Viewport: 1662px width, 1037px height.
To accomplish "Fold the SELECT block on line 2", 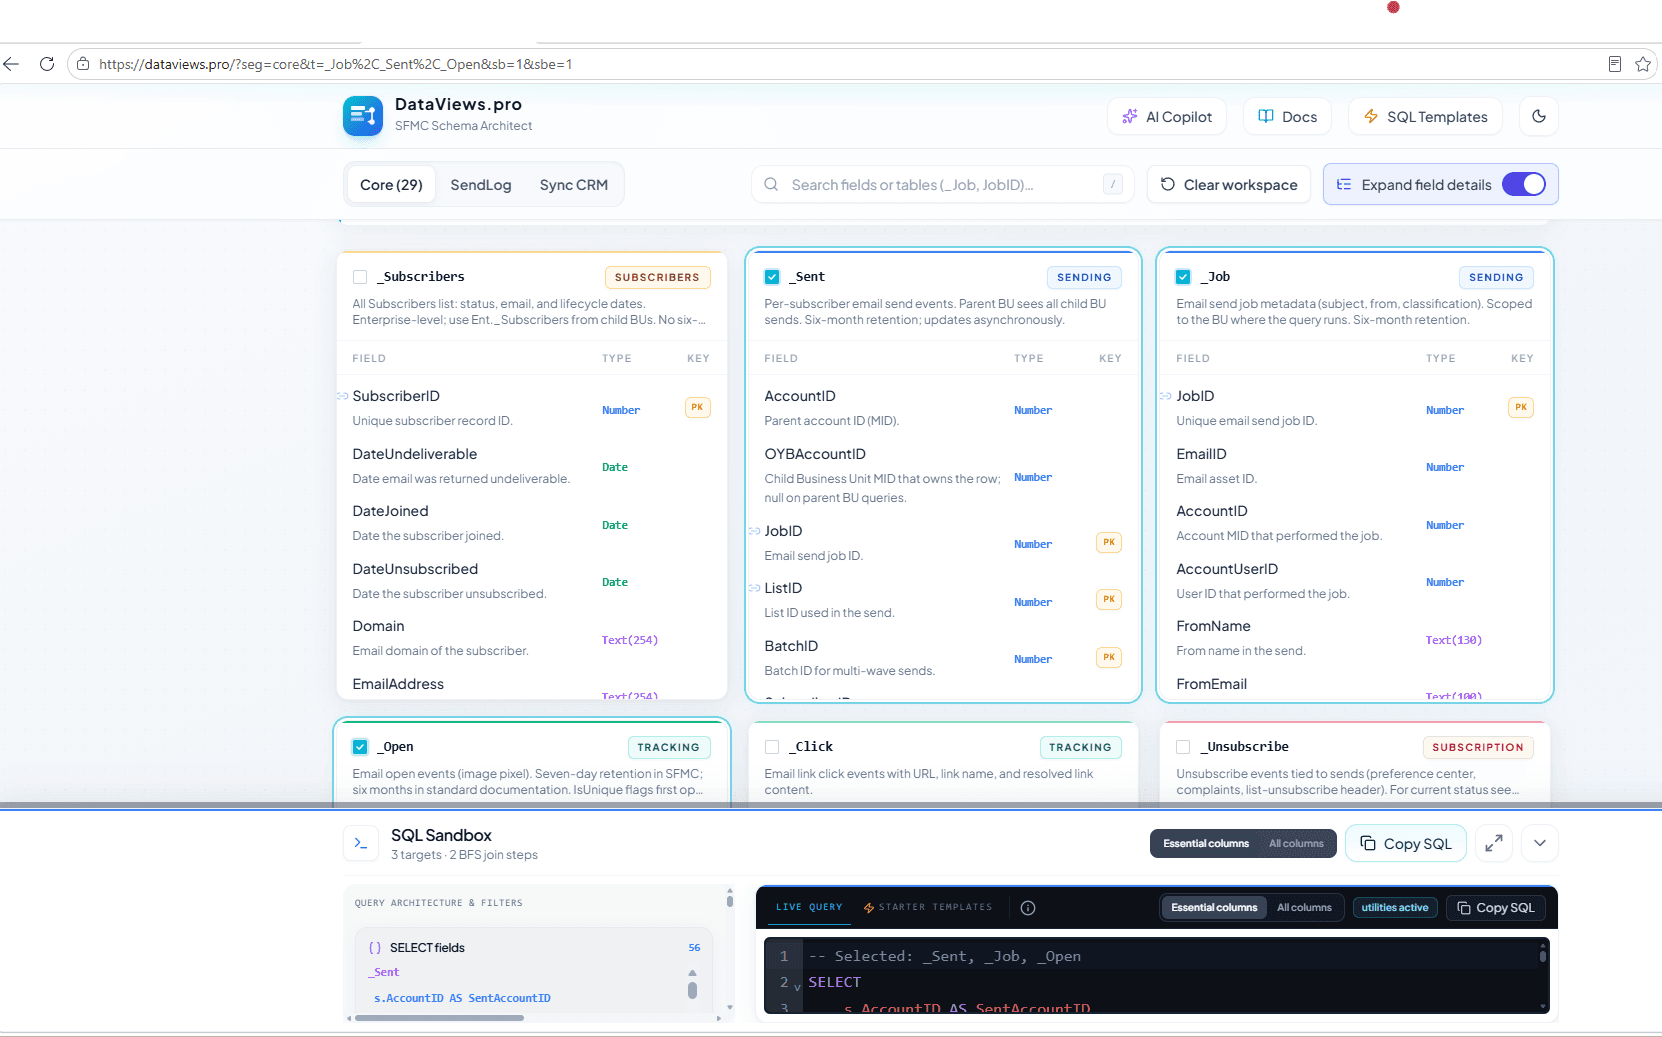I will point(797,986).
